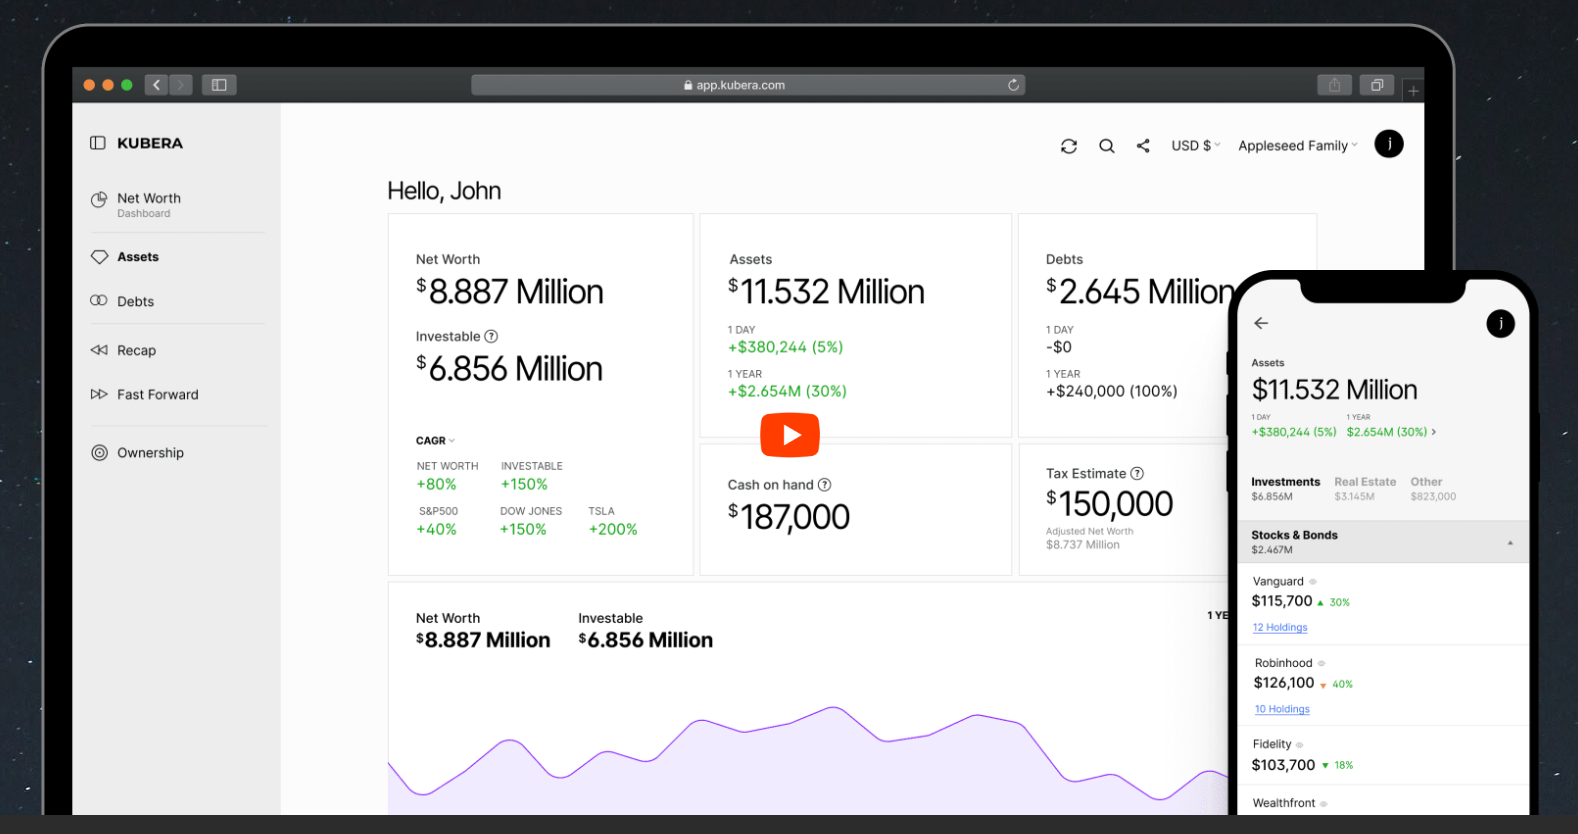
Task: Click the +$380,244 (5%) 1 day value
Action: pyautogui.click(x=786, y=347)
